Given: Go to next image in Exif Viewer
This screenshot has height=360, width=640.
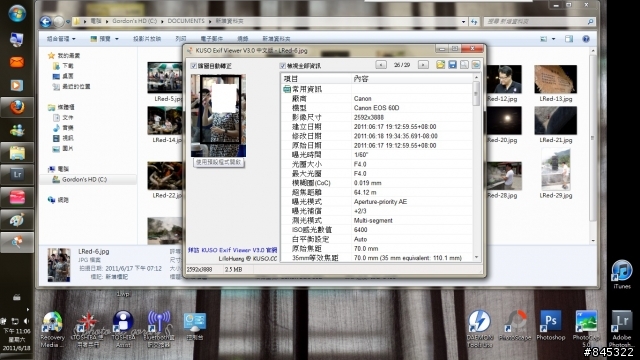Looking at the screenshot, I should tap(423, 65).
